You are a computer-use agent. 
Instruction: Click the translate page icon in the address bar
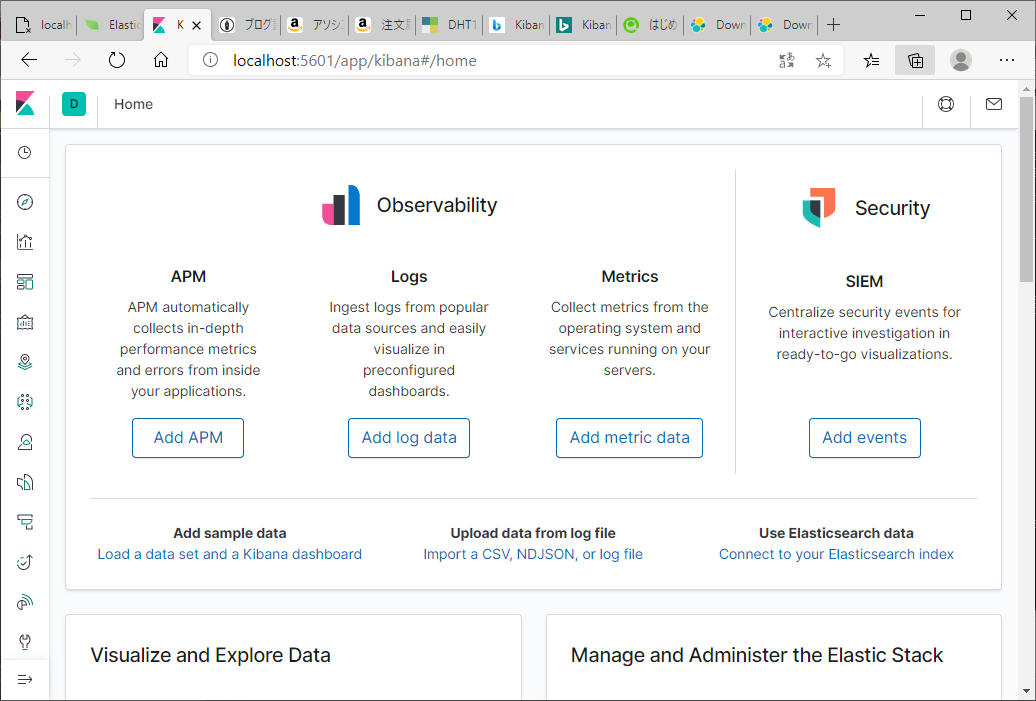tap(786, 61)
